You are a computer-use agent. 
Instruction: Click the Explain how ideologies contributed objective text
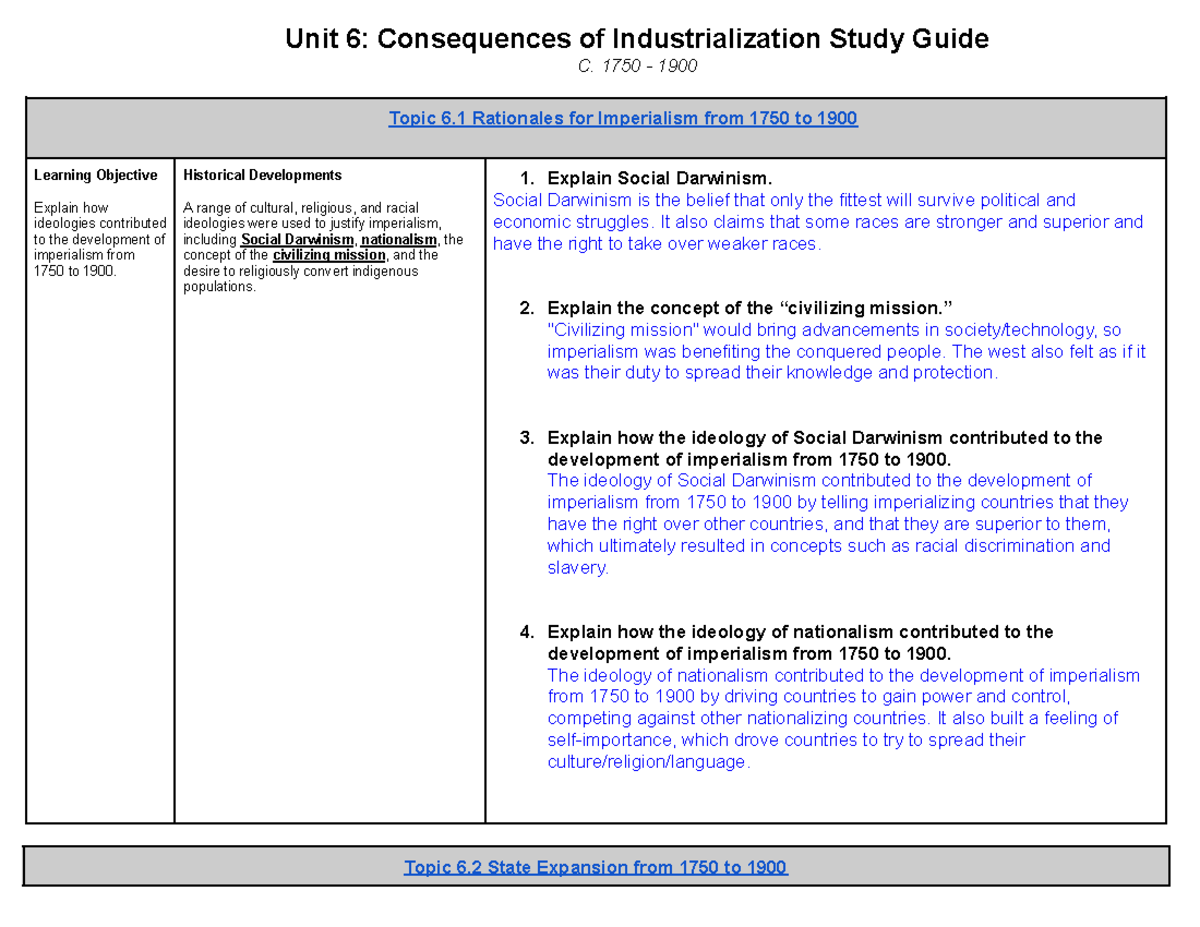(x=99, y=239)
